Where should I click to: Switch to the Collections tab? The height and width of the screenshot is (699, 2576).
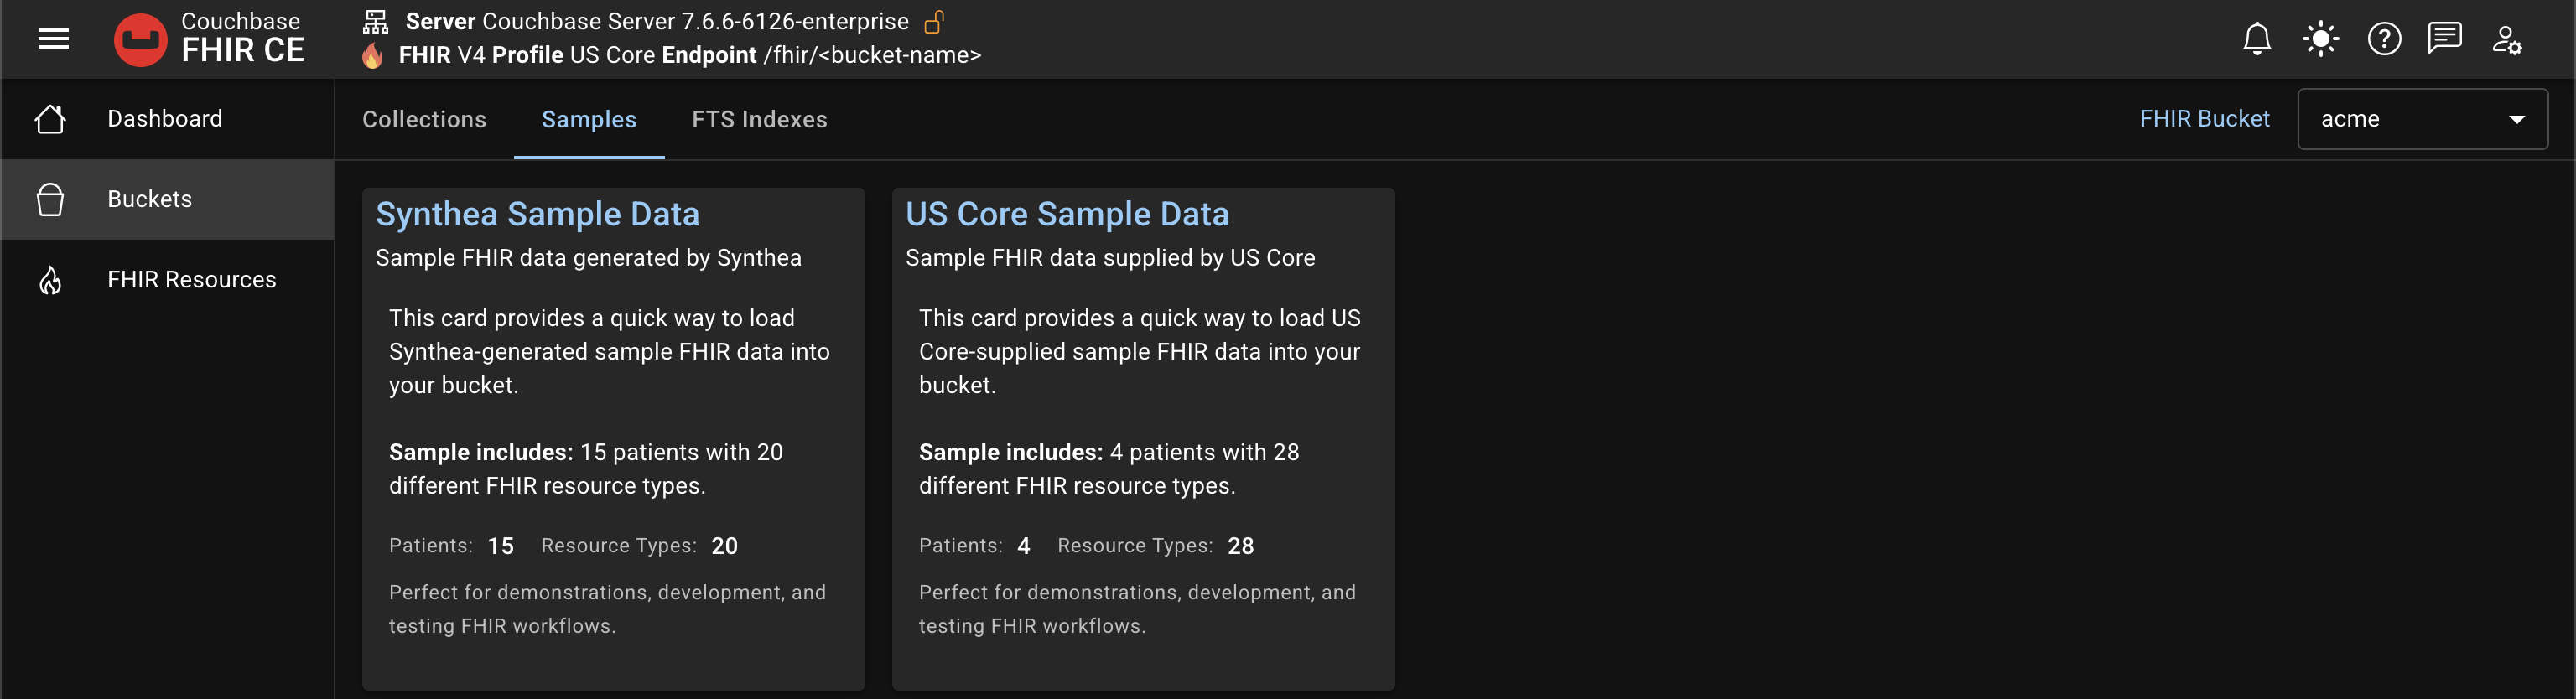(424, 119)
